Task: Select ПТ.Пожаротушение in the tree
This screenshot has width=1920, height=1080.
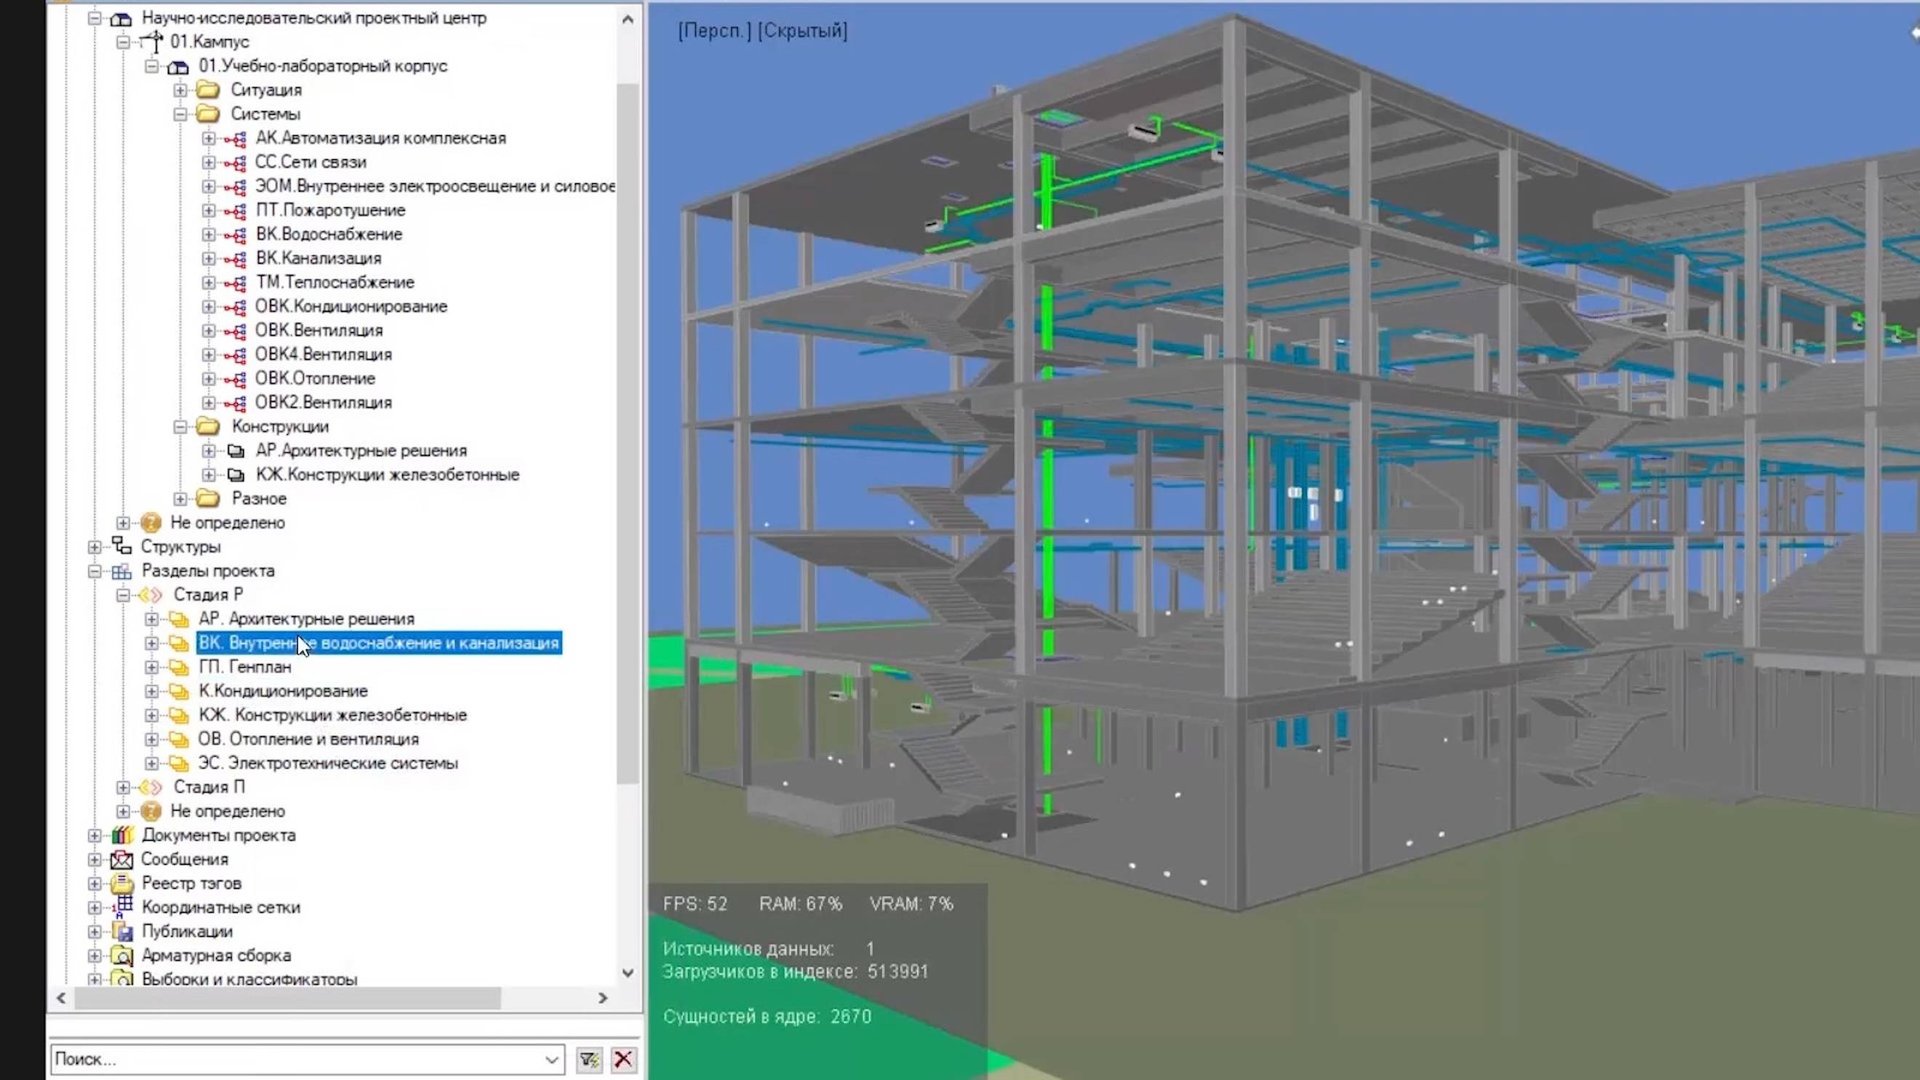Action: pos(330,210)
